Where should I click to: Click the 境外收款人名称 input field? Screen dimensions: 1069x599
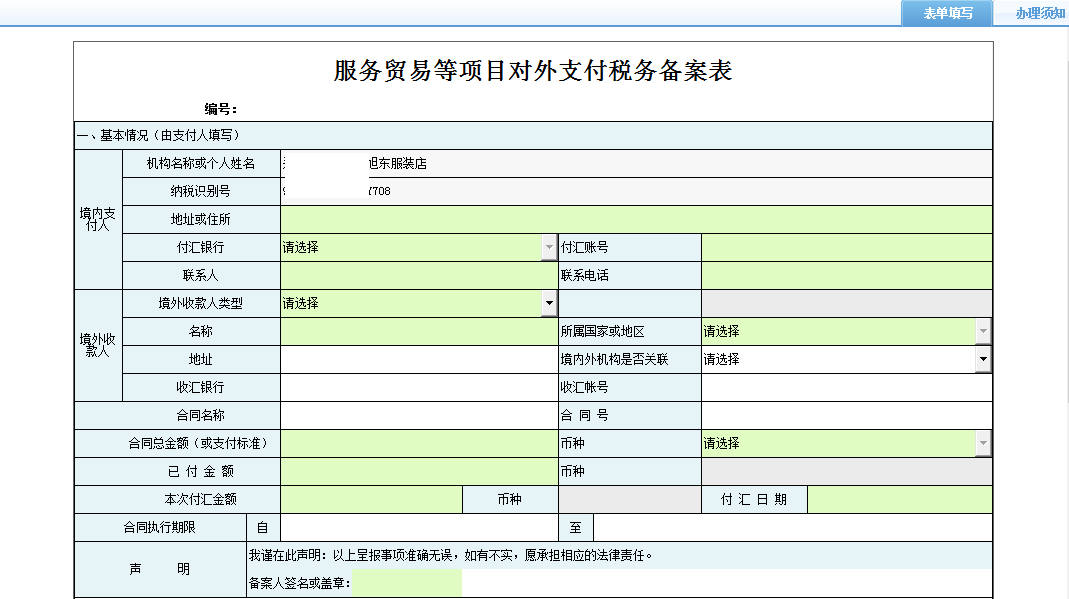coord(415,330)
